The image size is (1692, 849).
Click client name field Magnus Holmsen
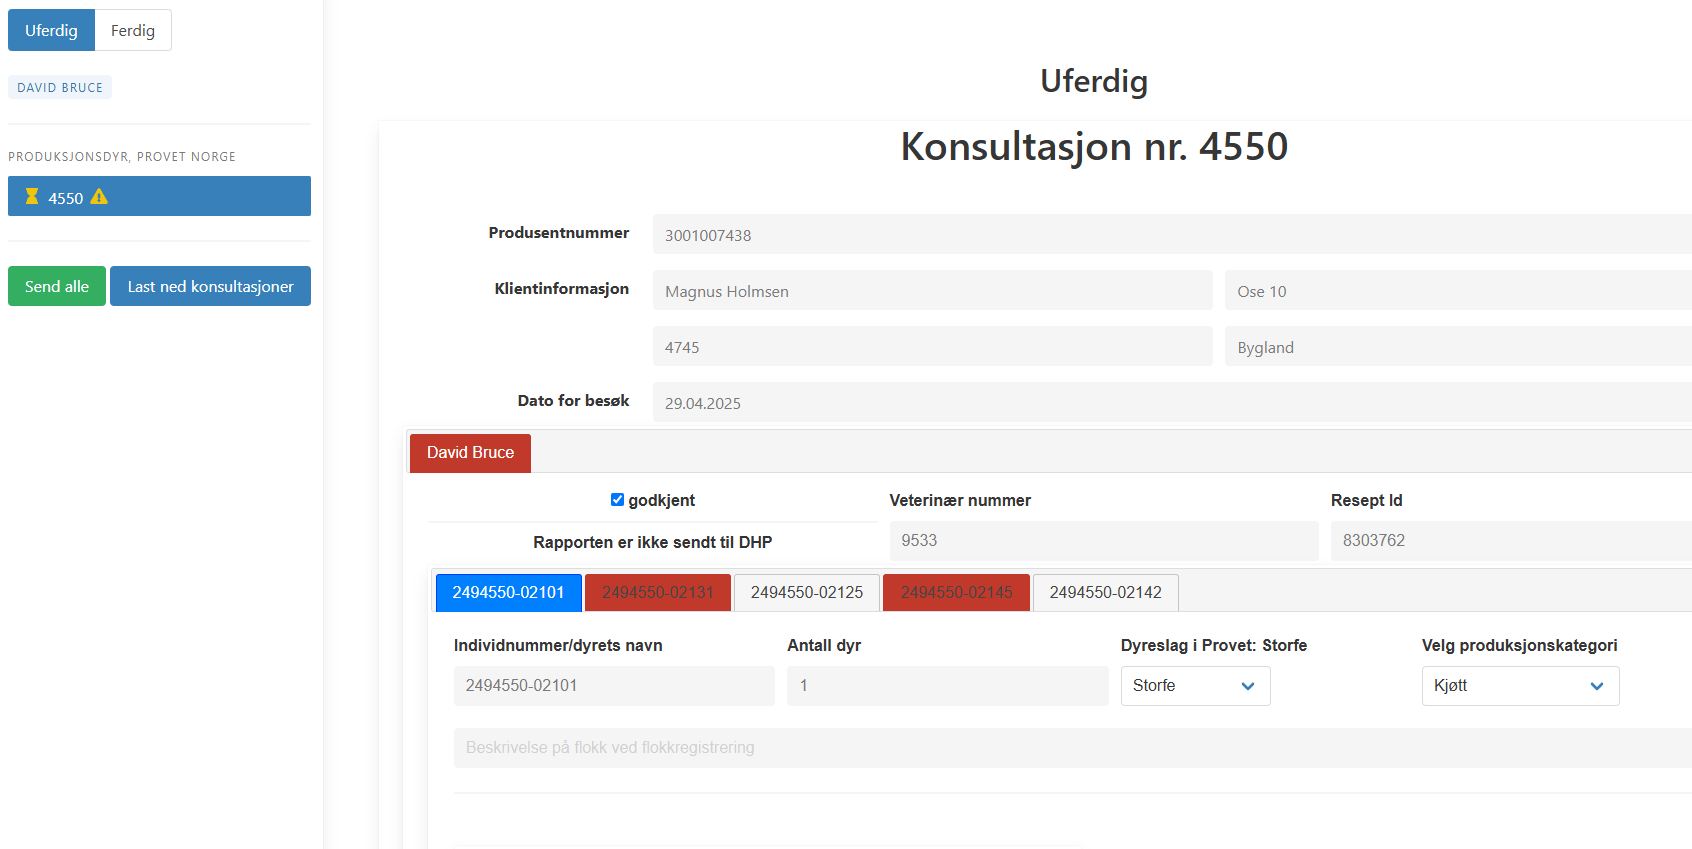(932, 290)
